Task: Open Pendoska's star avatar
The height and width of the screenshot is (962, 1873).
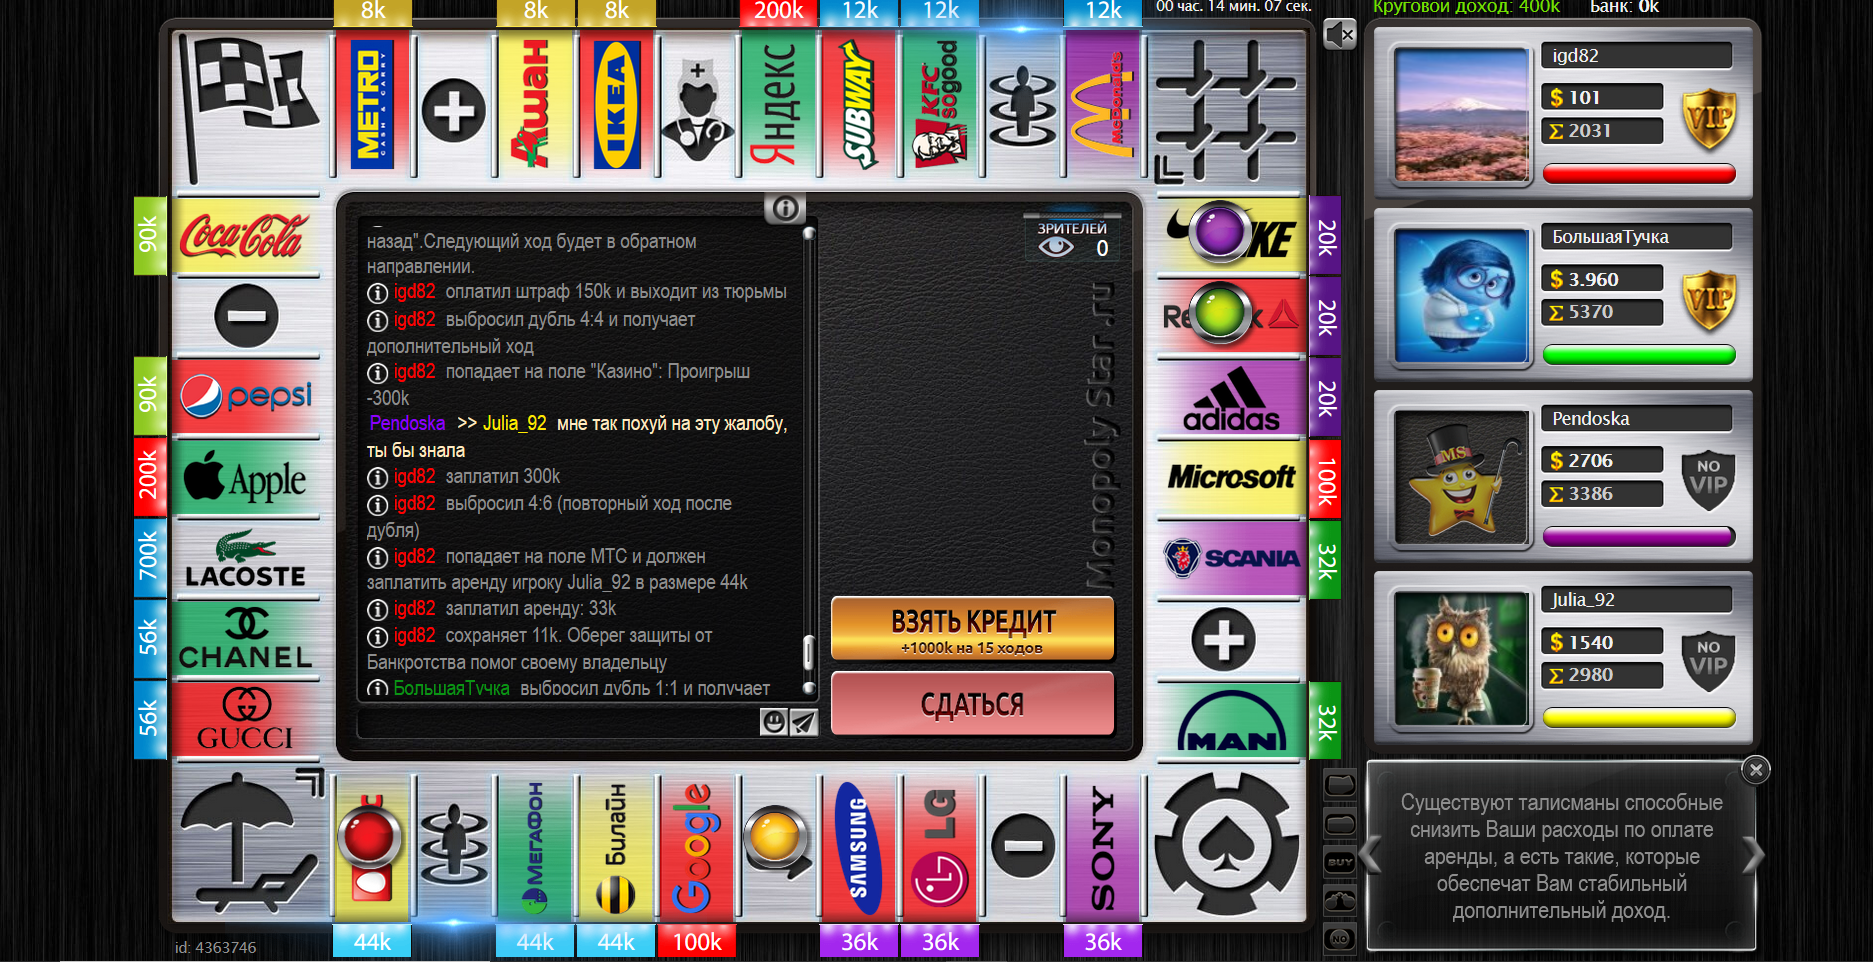Action: click(x=1461, y=478)
